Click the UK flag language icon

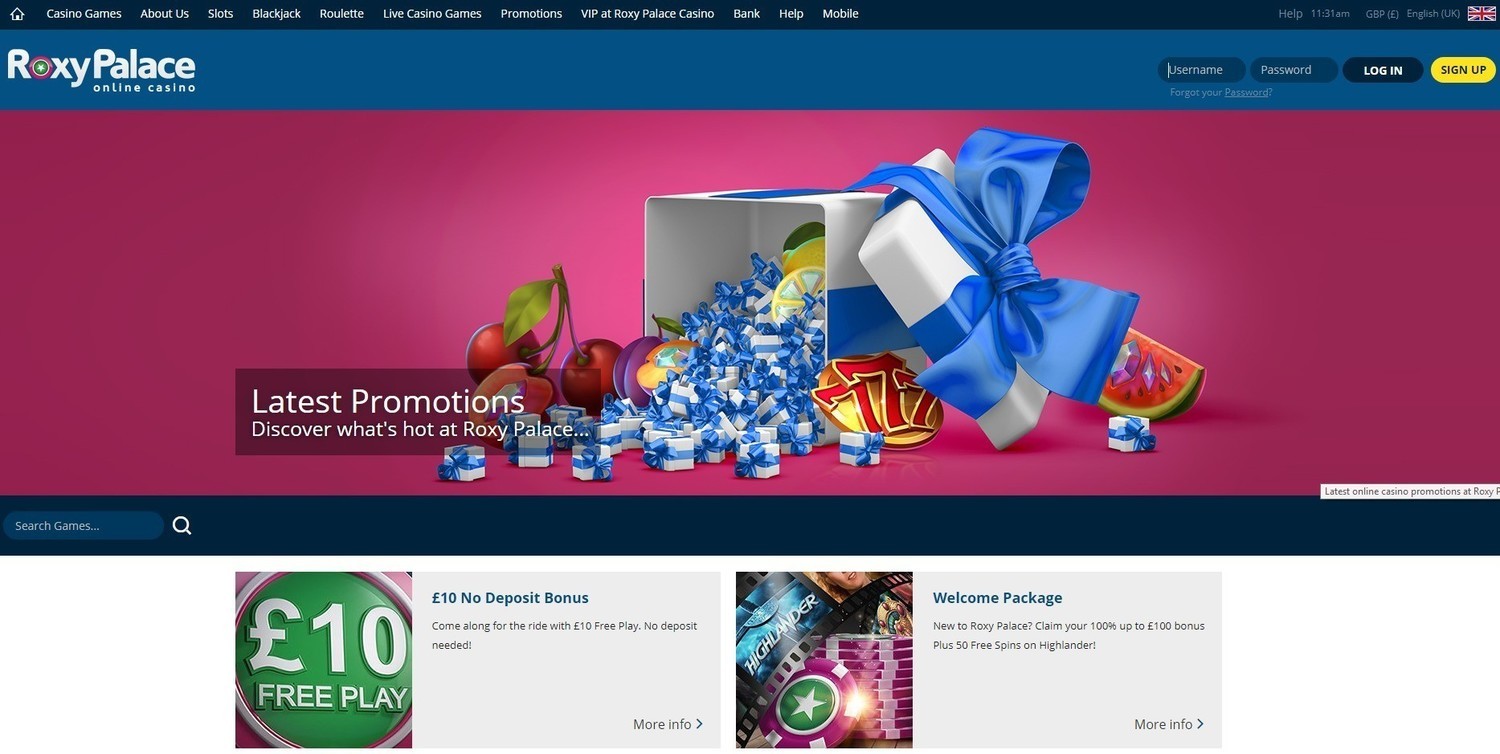pyautogui.click(x=1481, y=13)
